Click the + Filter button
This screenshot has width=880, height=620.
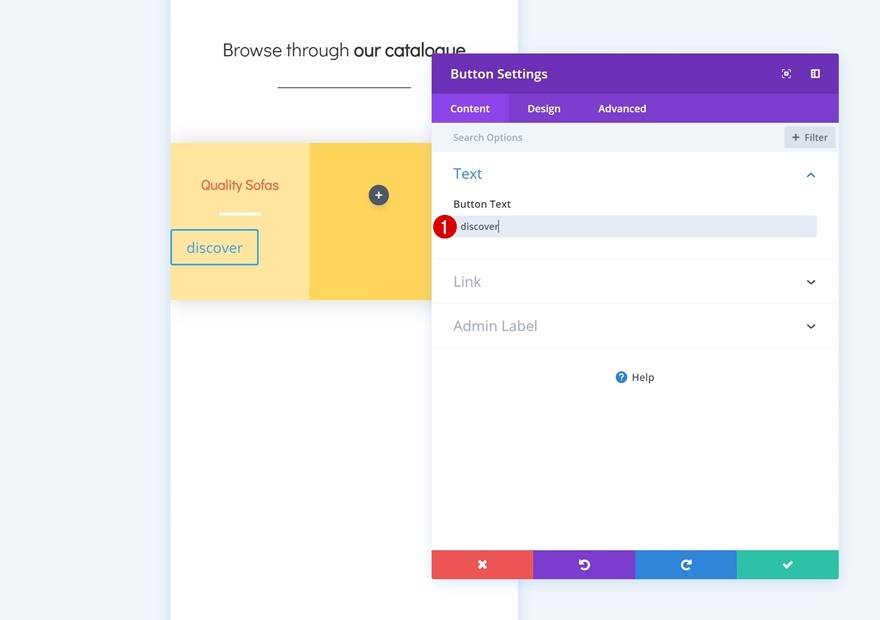(x=809, y=137)
